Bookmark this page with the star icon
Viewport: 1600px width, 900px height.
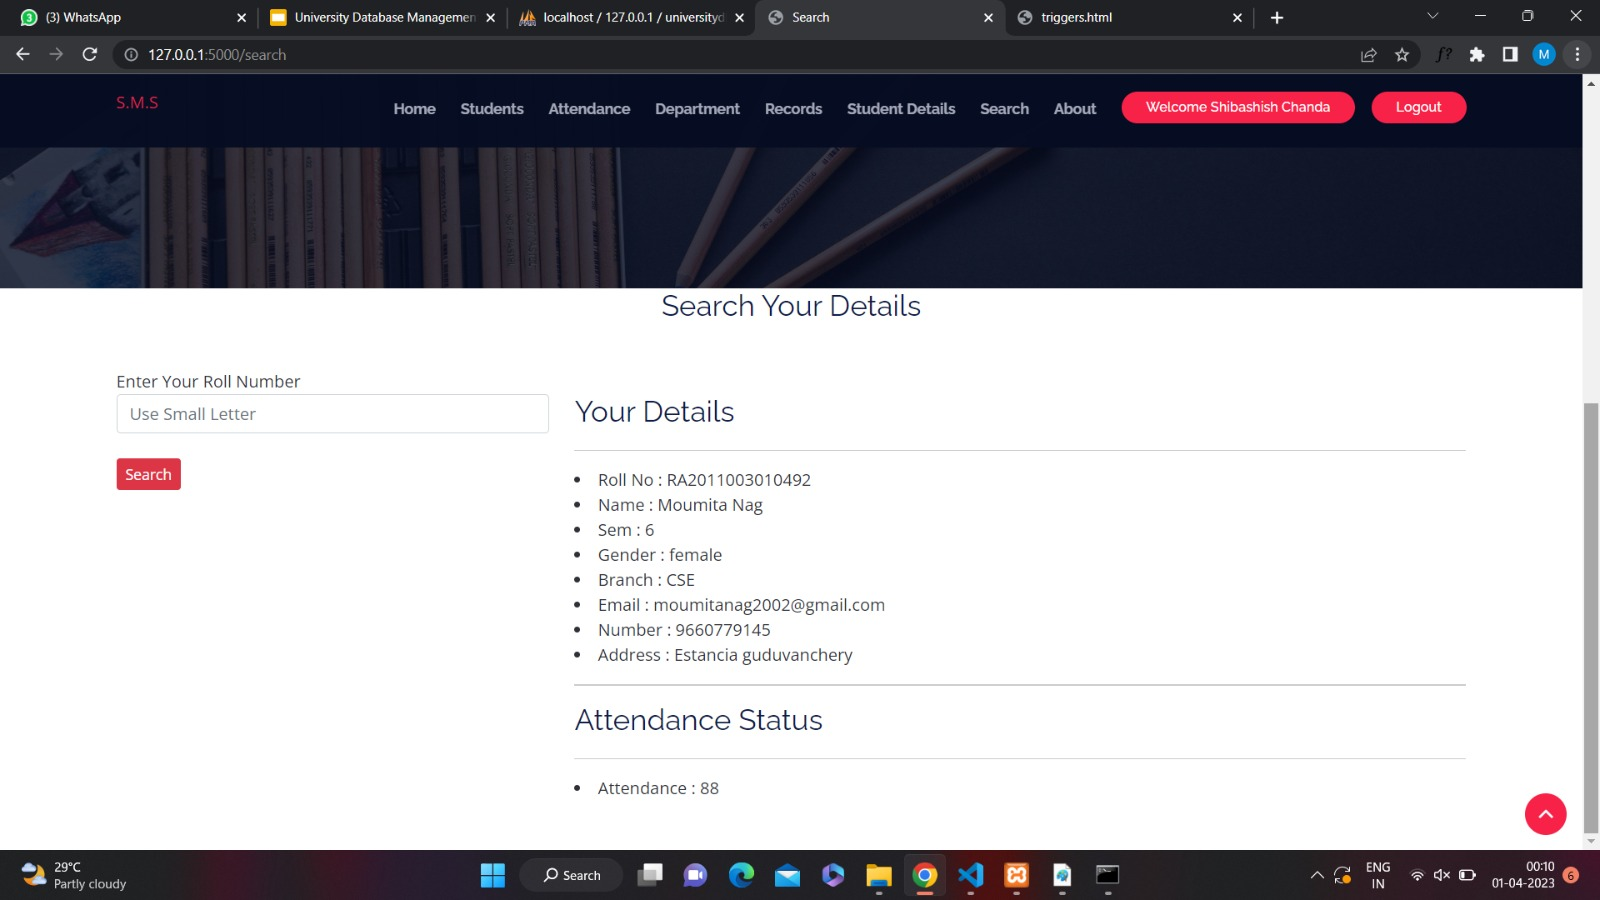pos(1402,54)
